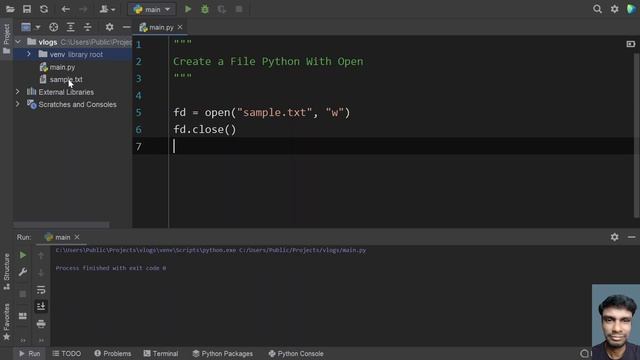This screenshot has width=640, height=360.
Task: Move up the stack trace arrow
Action: click(41, 255)
